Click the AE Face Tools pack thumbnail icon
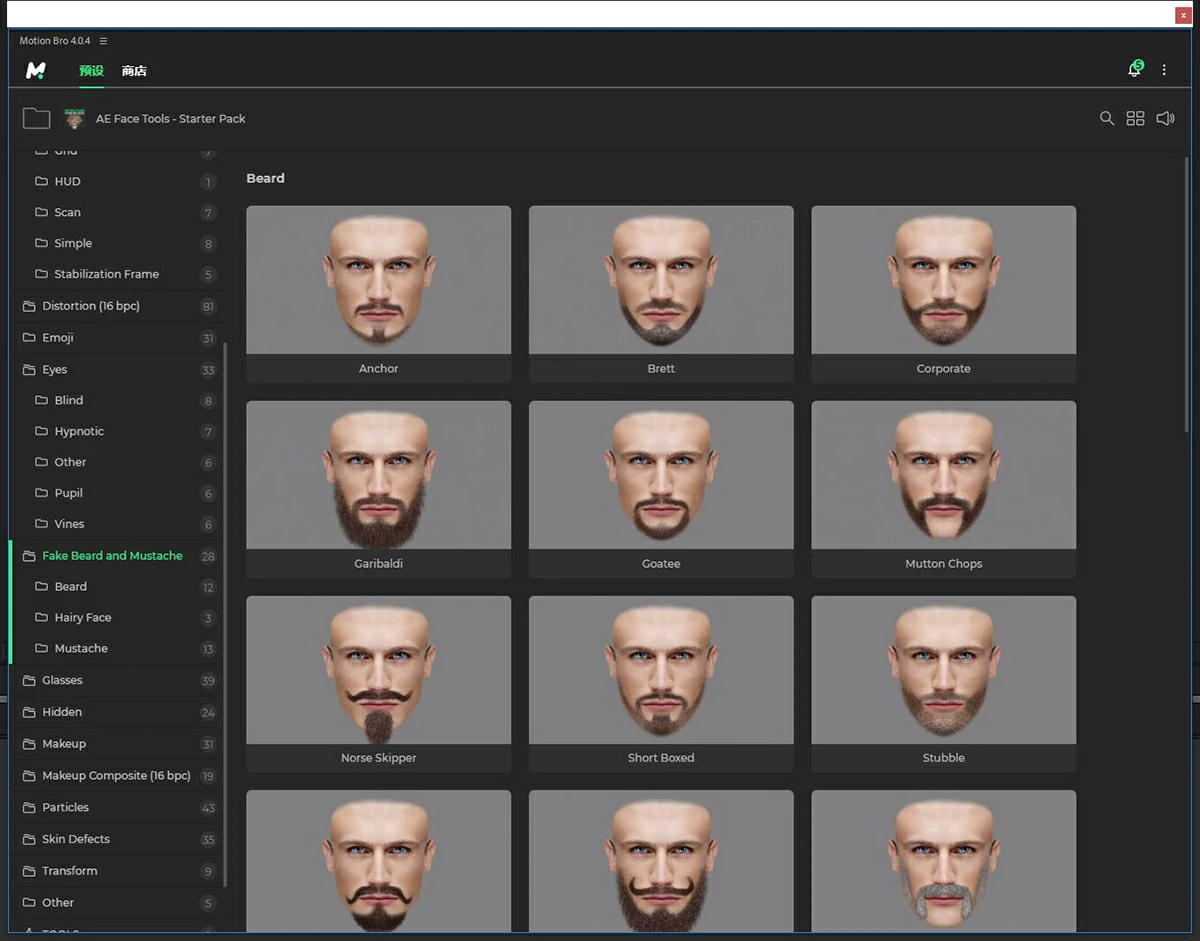Screen dimensions: 1200x941 (x=75, y=118)
